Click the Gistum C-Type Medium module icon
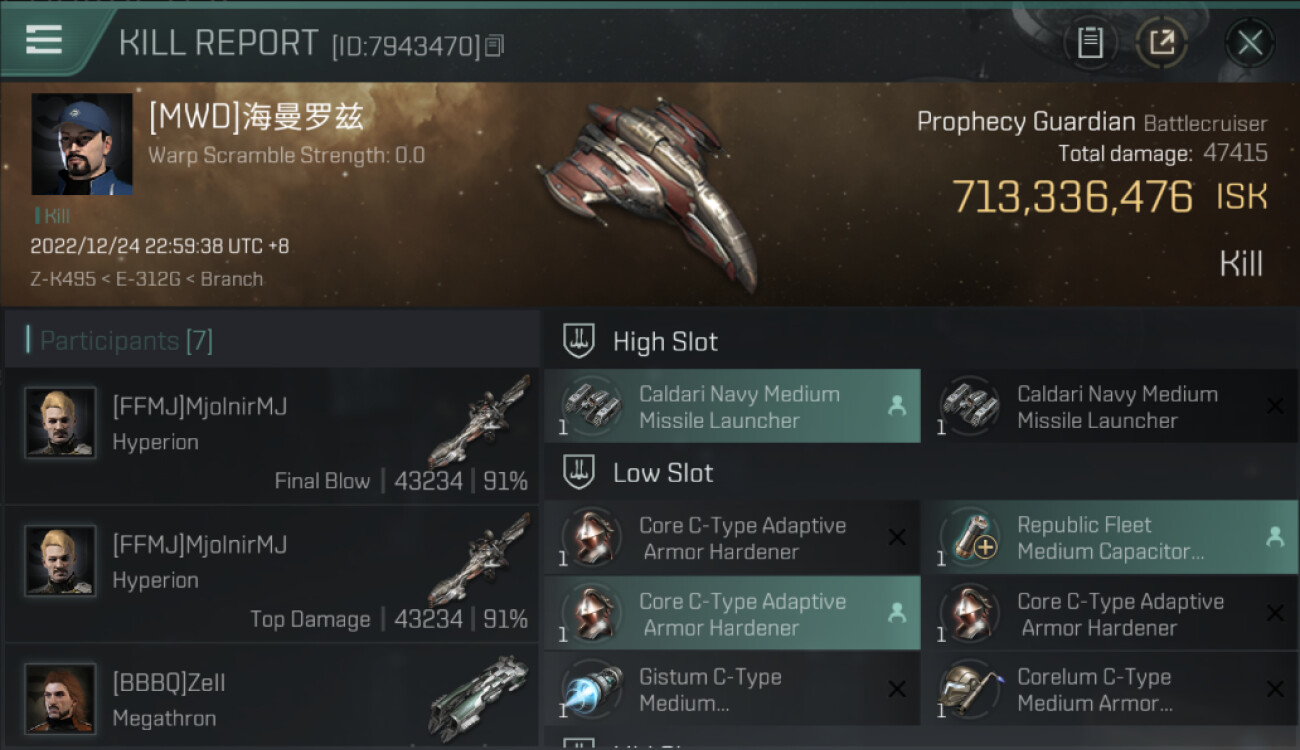This screenshot has height=750, width=1300. point(592,688)
